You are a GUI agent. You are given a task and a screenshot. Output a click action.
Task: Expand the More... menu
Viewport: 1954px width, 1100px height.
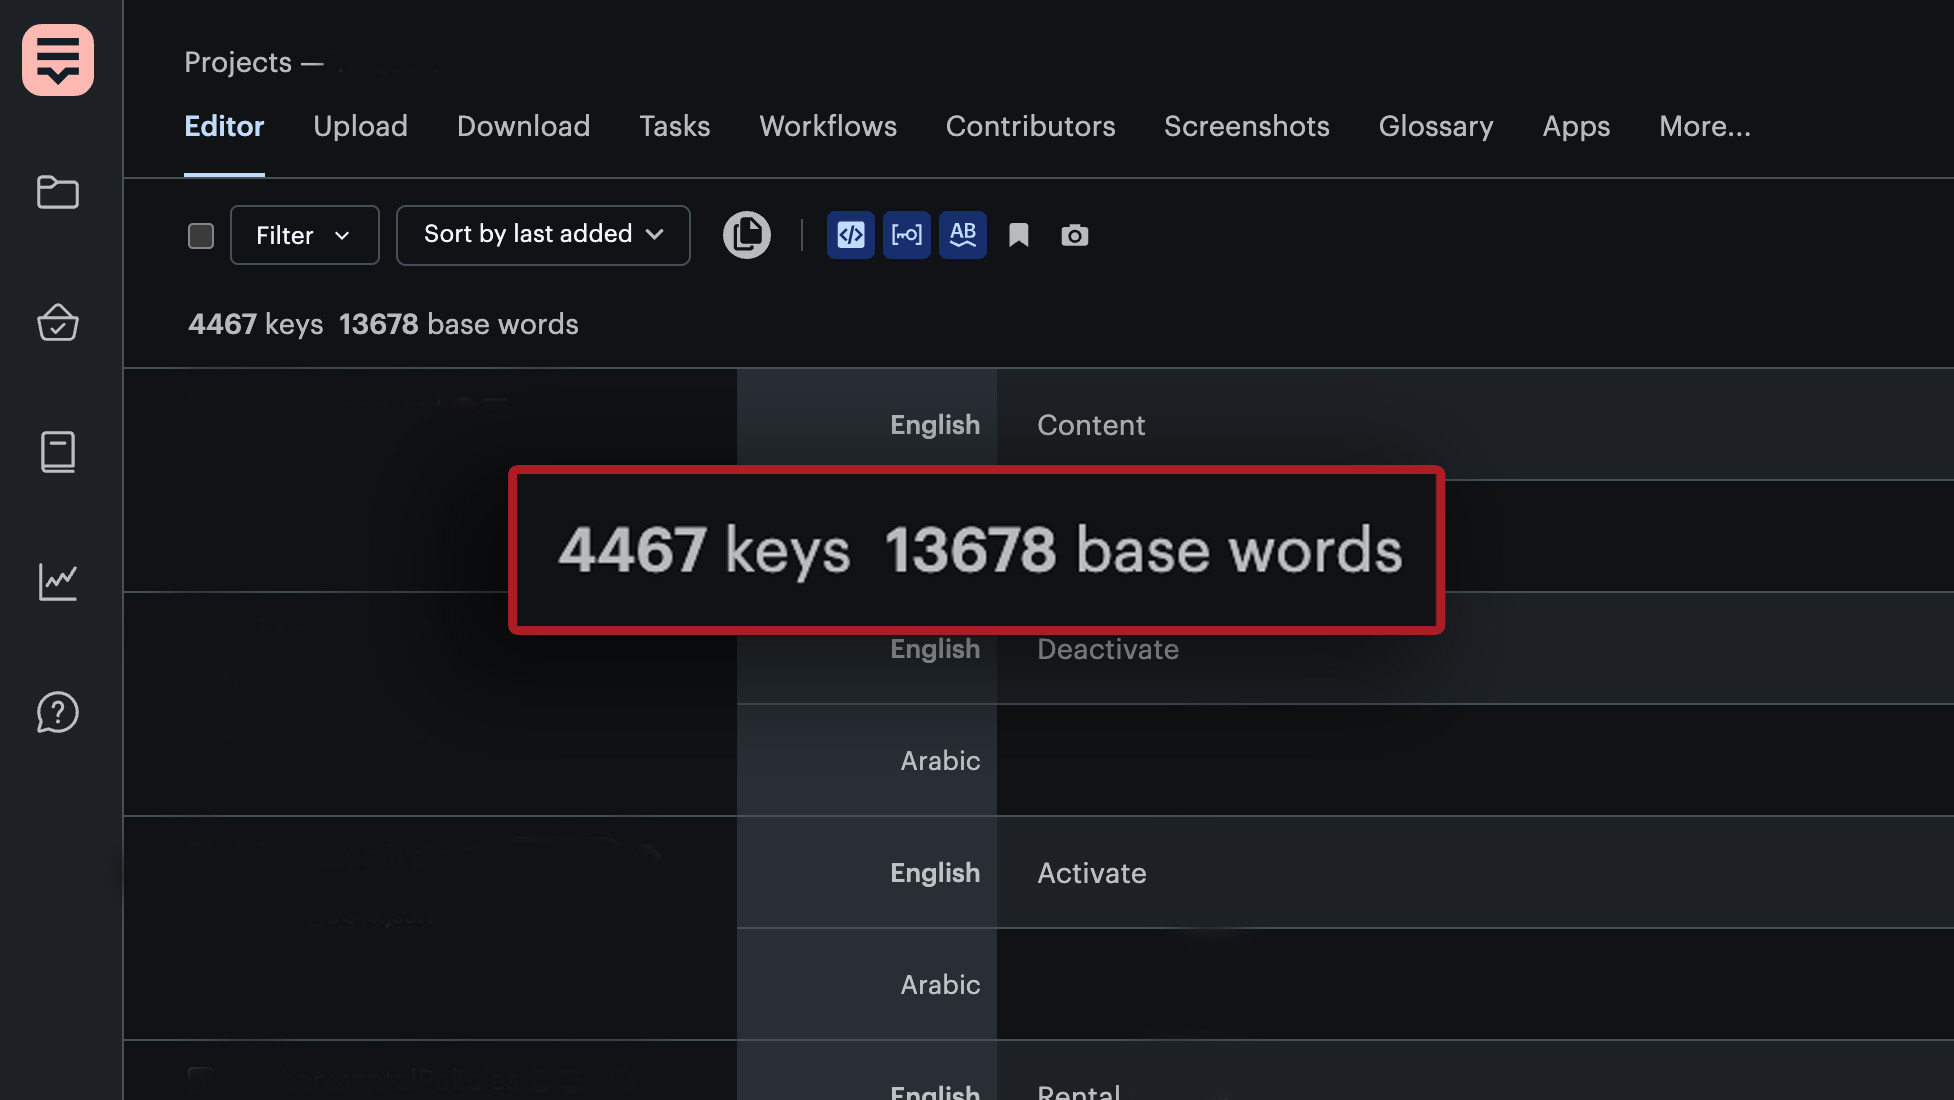tap(1704, 126)
